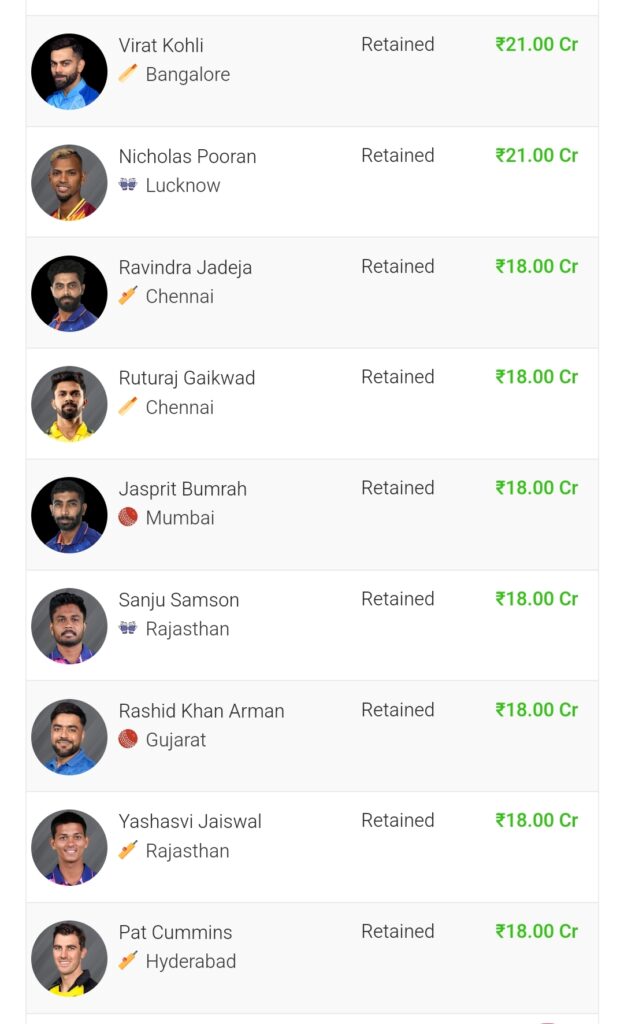Click the gloves icon under Sanju Samson
The image size is (624, 1024).
point(128,628)
